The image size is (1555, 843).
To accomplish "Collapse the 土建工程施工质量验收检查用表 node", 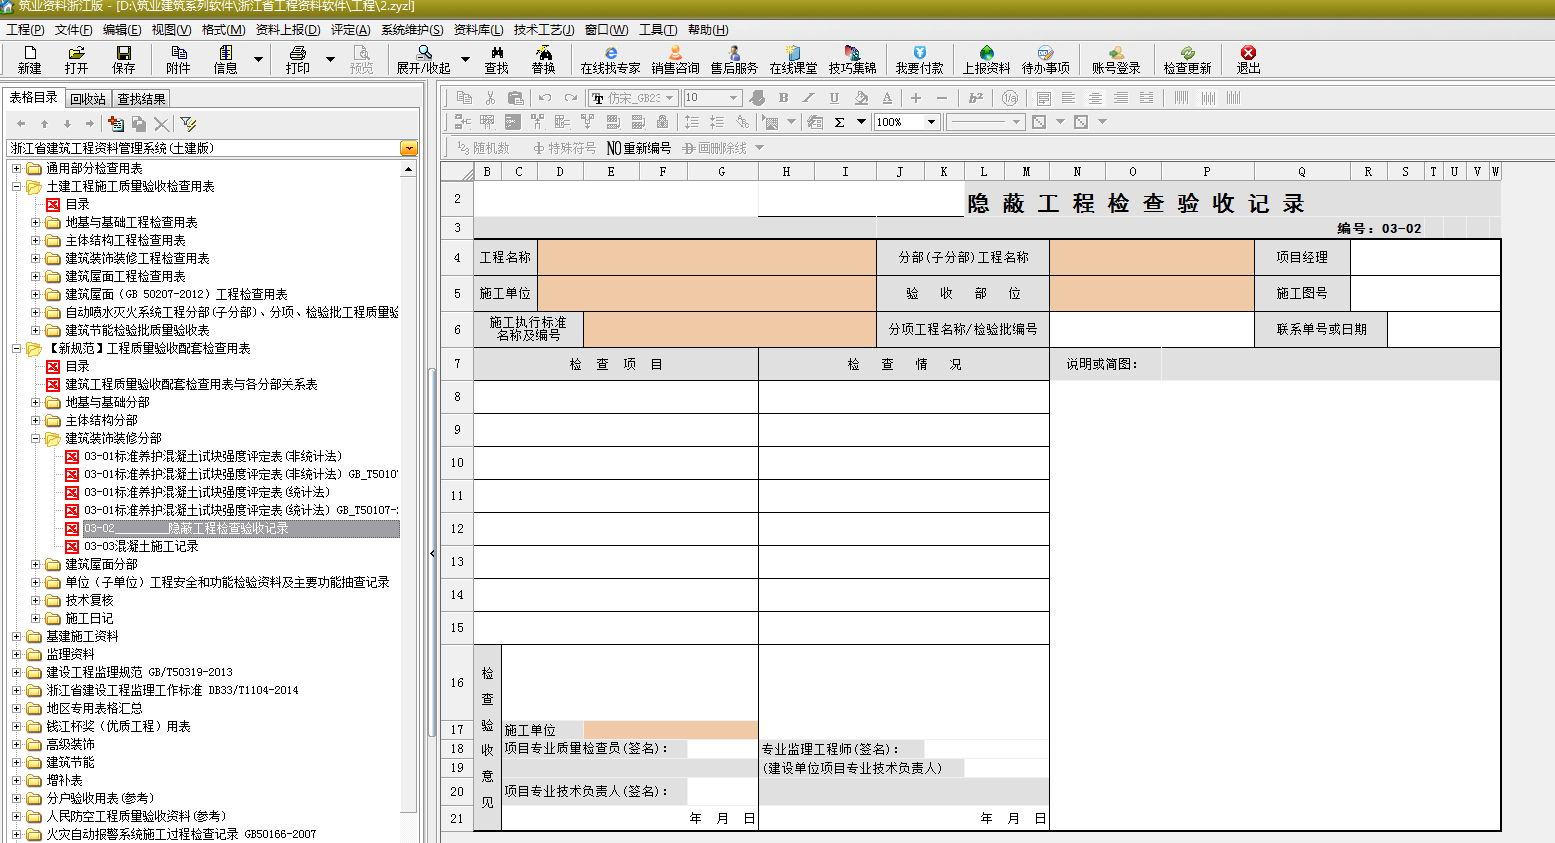I will click(x=16, y=187).
